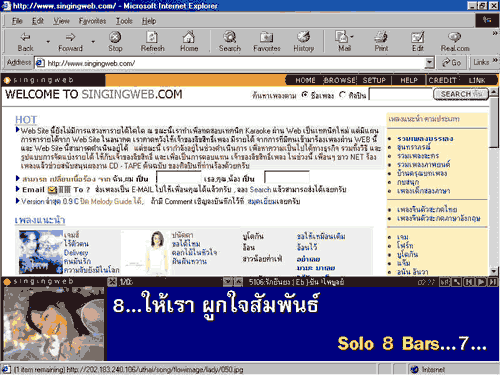This screenshot has width=500, height=375.
Task: Click the first icon left of the wrench in the player bar
Action: click(445, 282)
